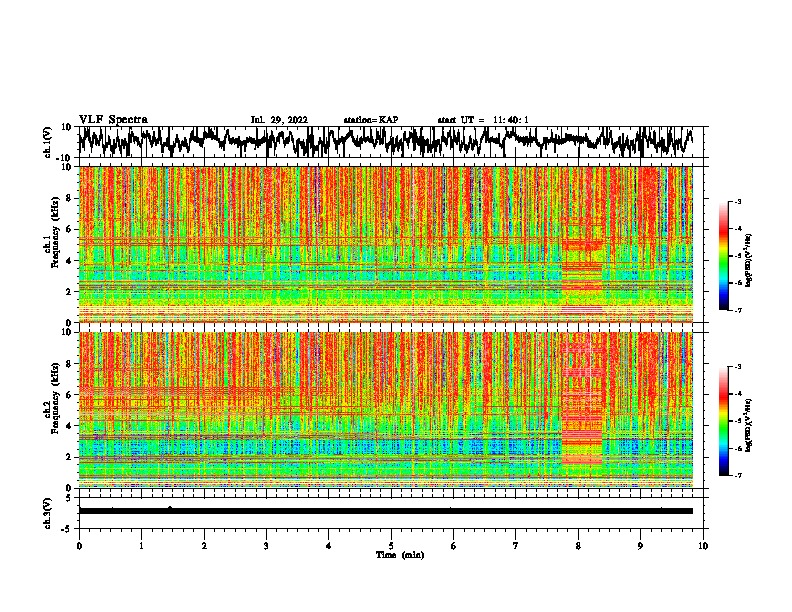Click the "VLF Spectra" plot title
Image resolution: width=792 pixels, height=612 pixels.
point(113,120)
